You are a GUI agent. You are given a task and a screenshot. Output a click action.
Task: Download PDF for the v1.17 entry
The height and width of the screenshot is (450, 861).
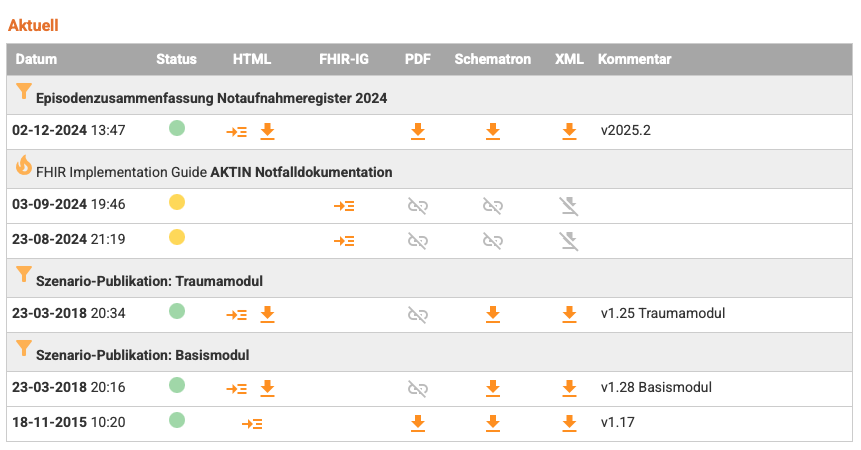tap(418, 423)
